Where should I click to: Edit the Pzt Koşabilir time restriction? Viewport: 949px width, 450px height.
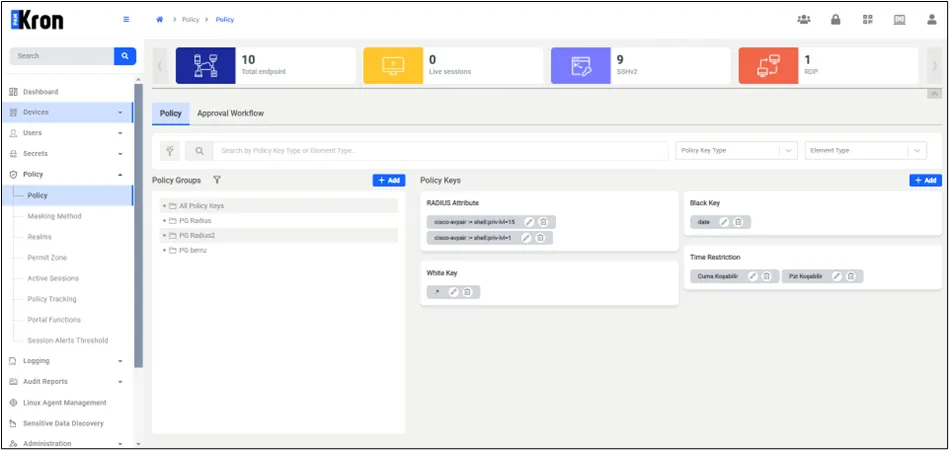[x=837, y=276]
